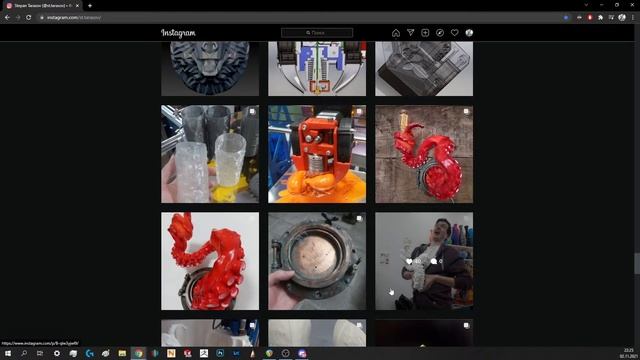
Task: Open profile avatar menu in Instagram header
Action: (469, 33)
